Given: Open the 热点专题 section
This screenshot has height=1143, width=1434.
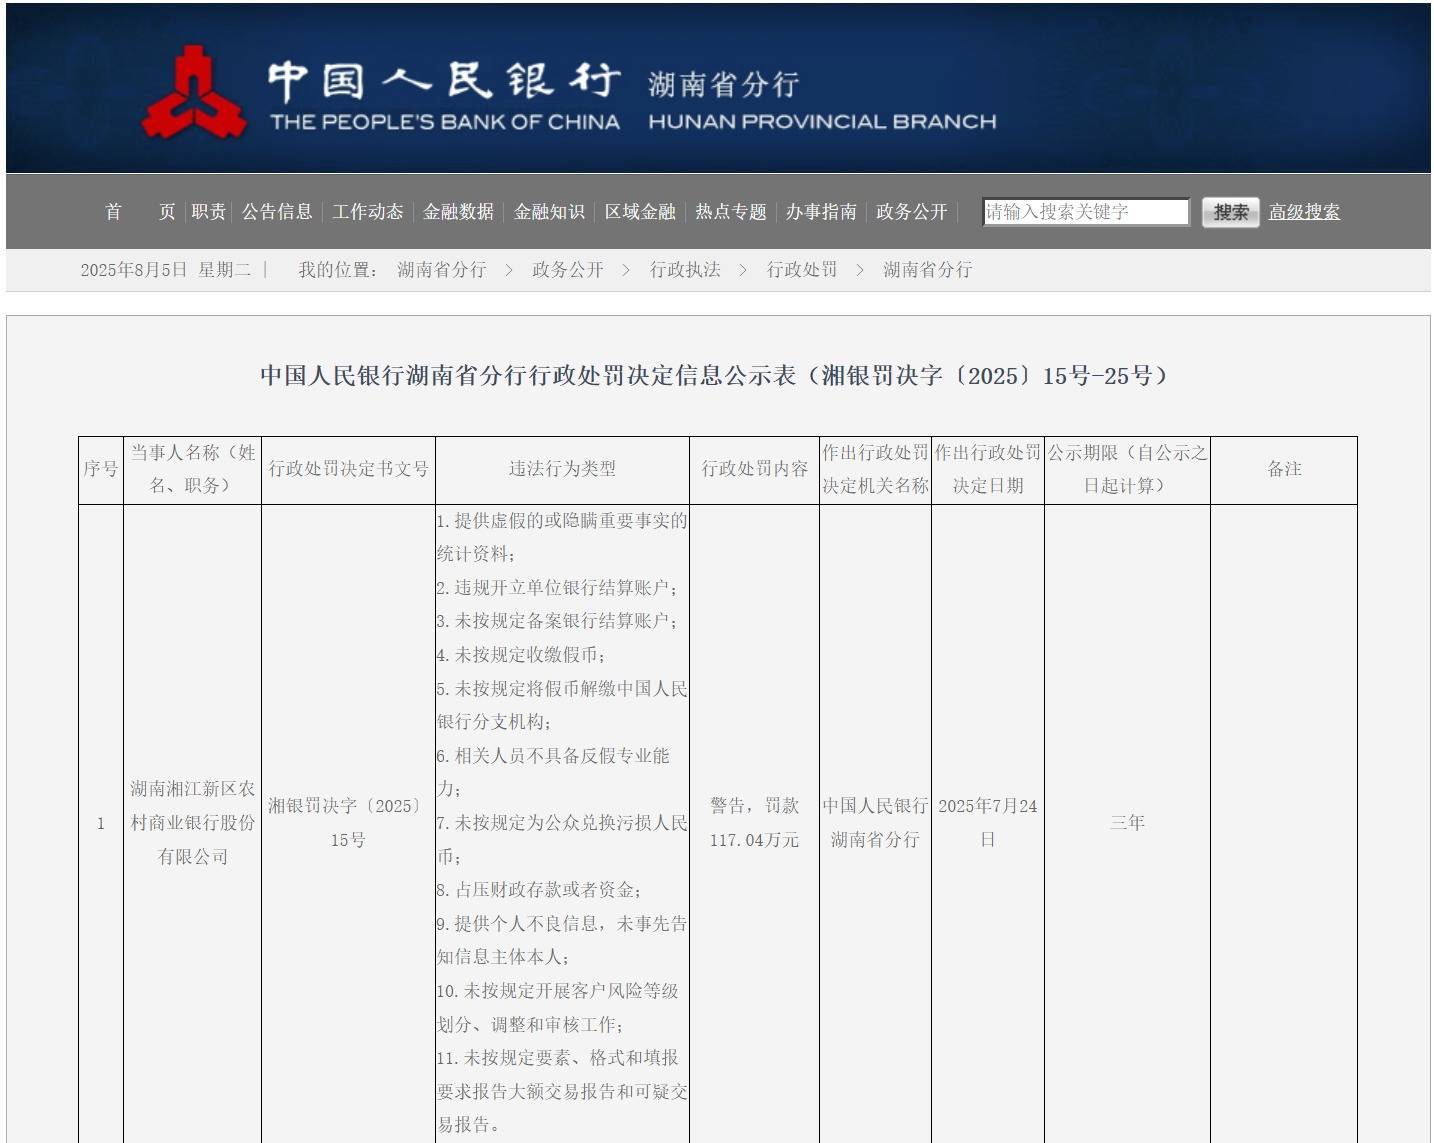Looking at the screenshot, I should pyautogui.click(x=733, y=212).
